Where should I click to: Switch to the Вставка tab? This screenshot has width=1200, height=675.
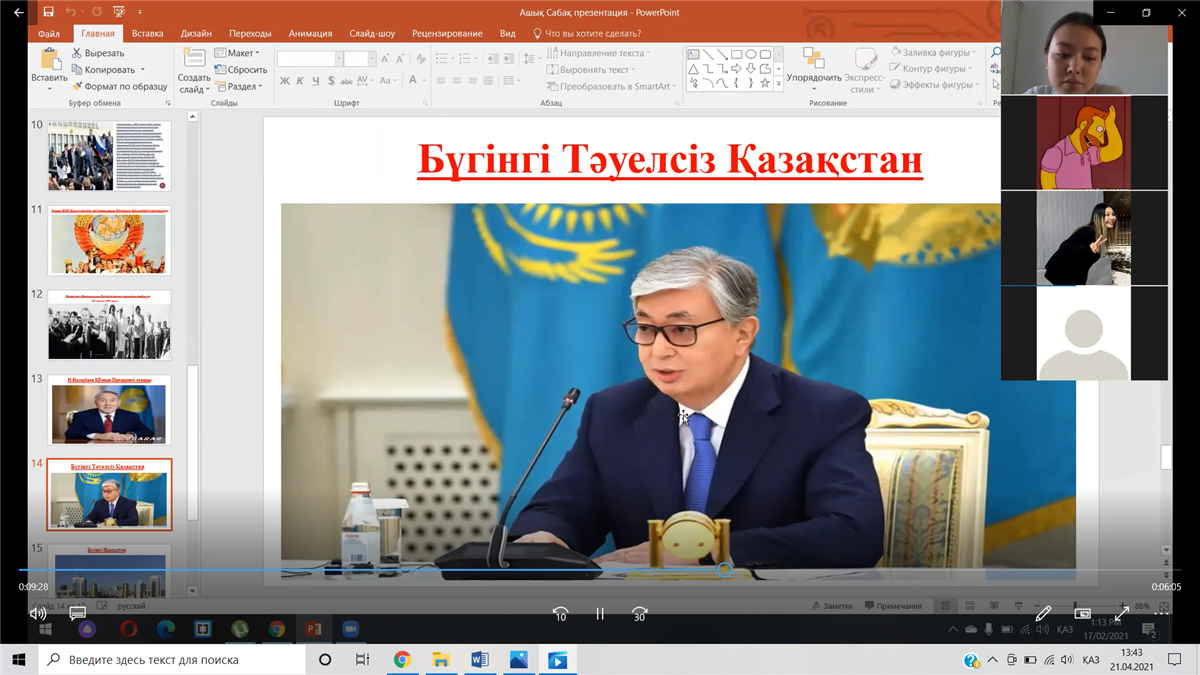coord(147,33)
